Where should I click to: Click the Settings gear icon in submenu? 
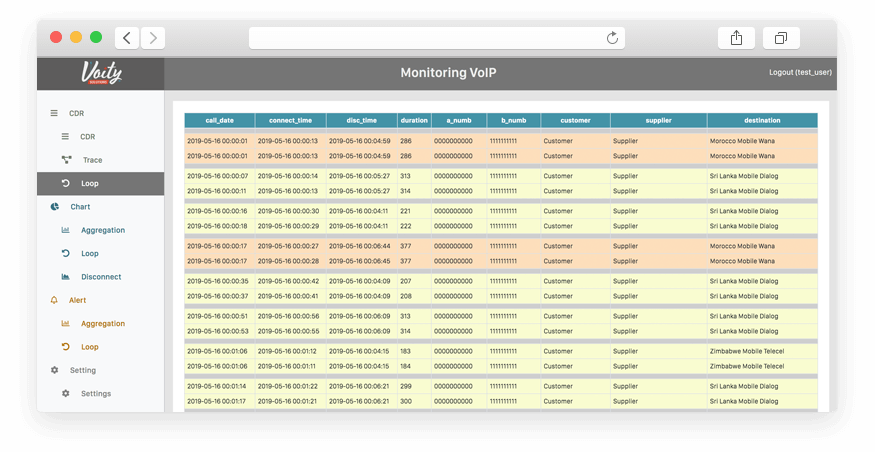click(66, 394)
